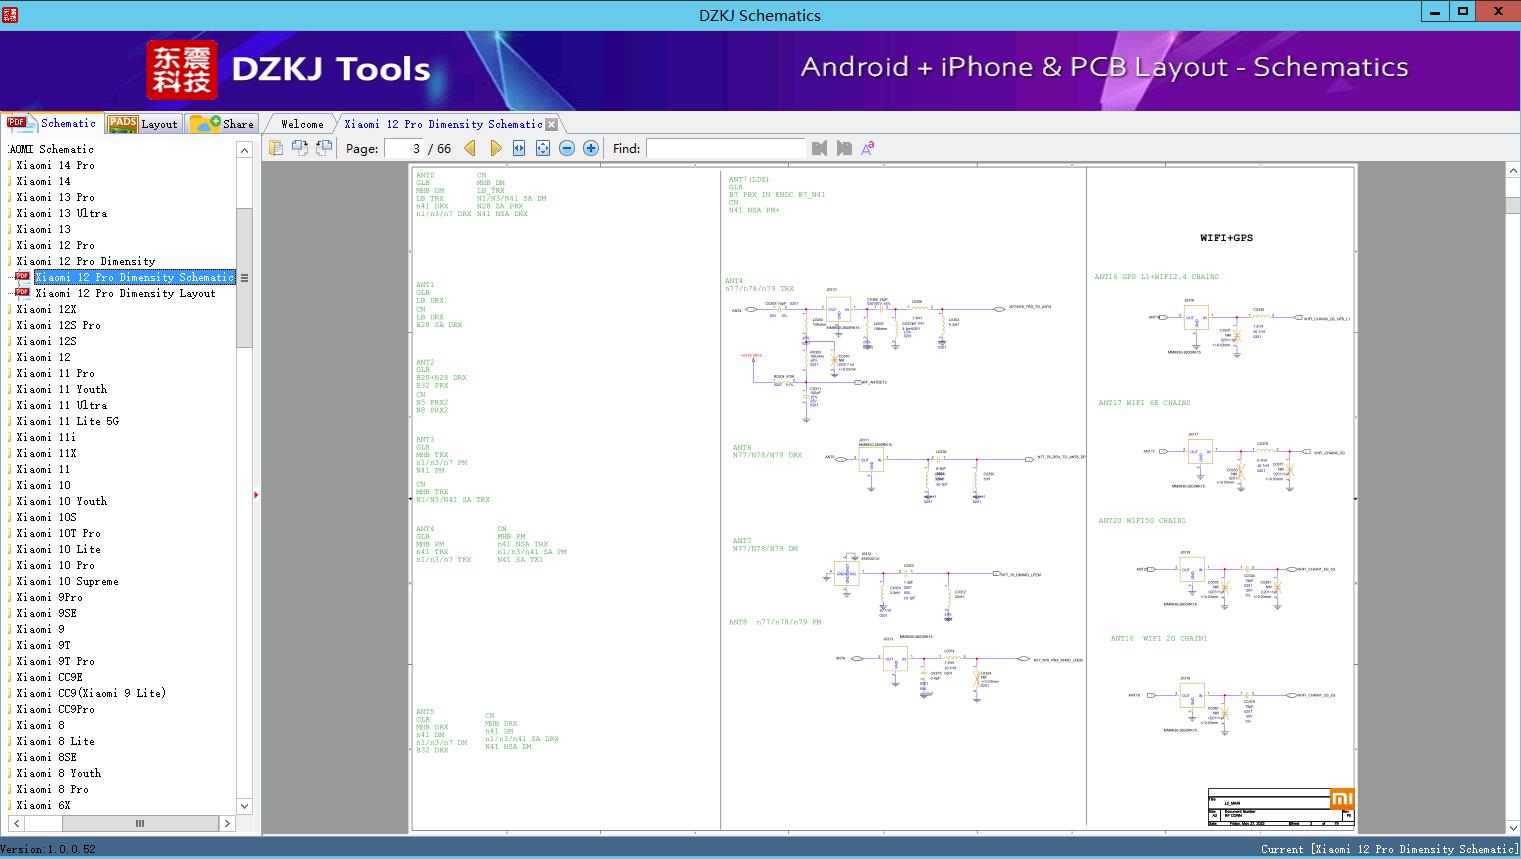Open Xiaomi 12 Pro Dimensity Layout file
This screenshot has height=859, width=1521.
[x=125, y=293]
